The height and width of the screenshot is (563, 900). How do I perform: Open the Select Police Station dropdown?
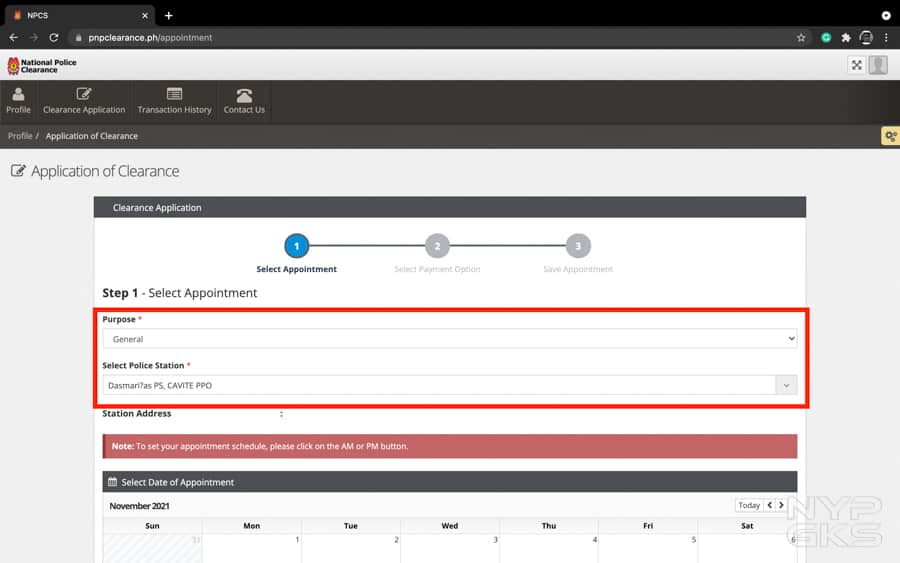[449, 385]
